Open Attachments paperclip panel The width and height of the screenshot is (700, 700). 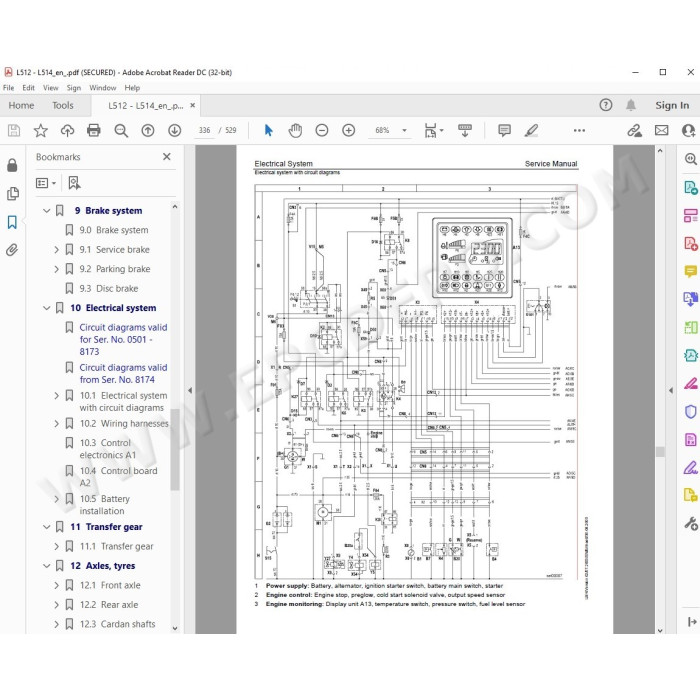(12, 250)
